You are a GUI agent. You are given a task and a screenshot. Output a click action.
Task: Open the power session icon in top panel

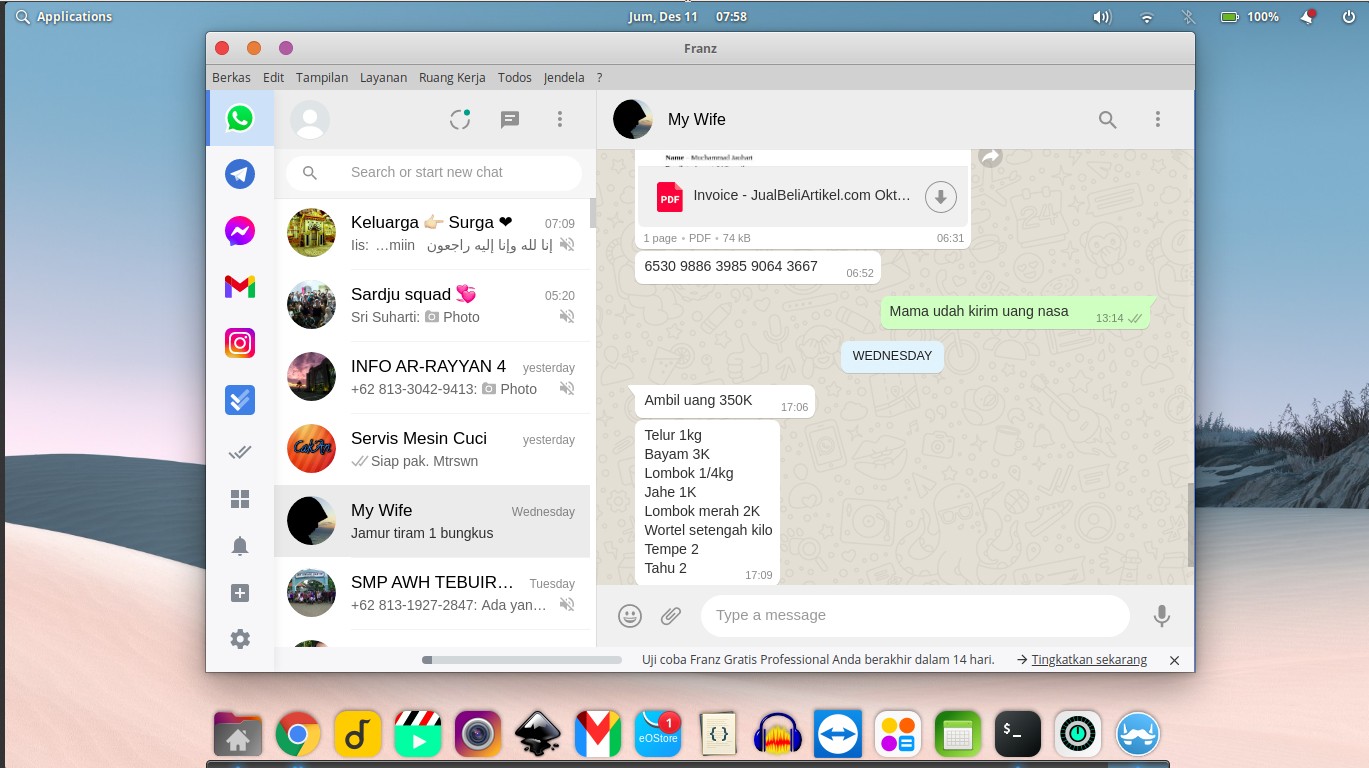point(1348,17)
